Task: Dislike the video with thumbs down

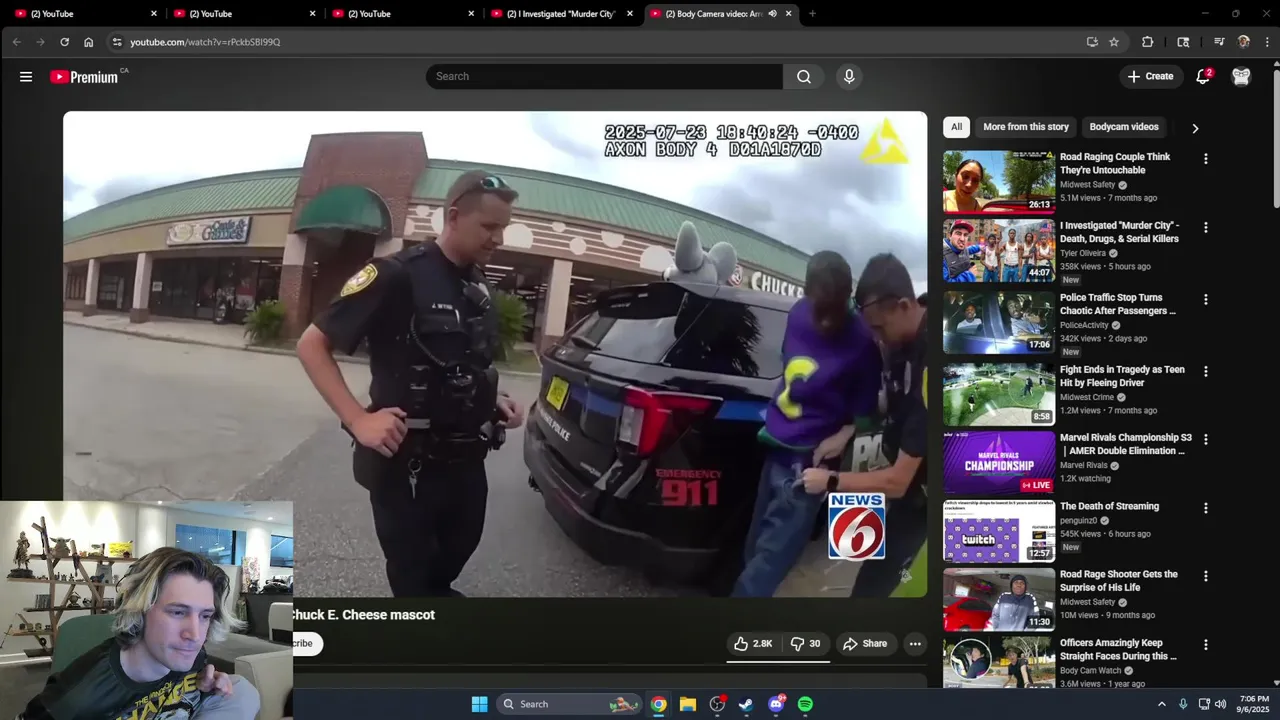Action: 806,644
